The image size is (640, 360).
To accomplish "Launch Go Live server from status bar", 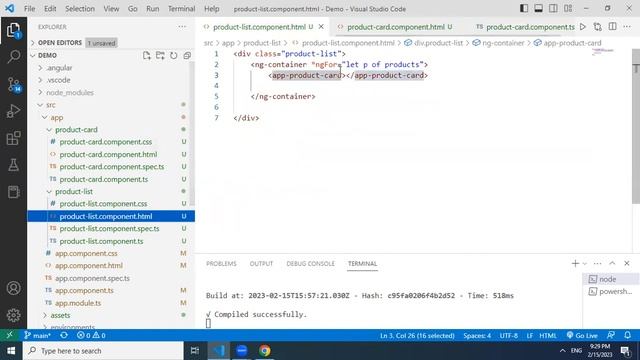I will 582,336.
